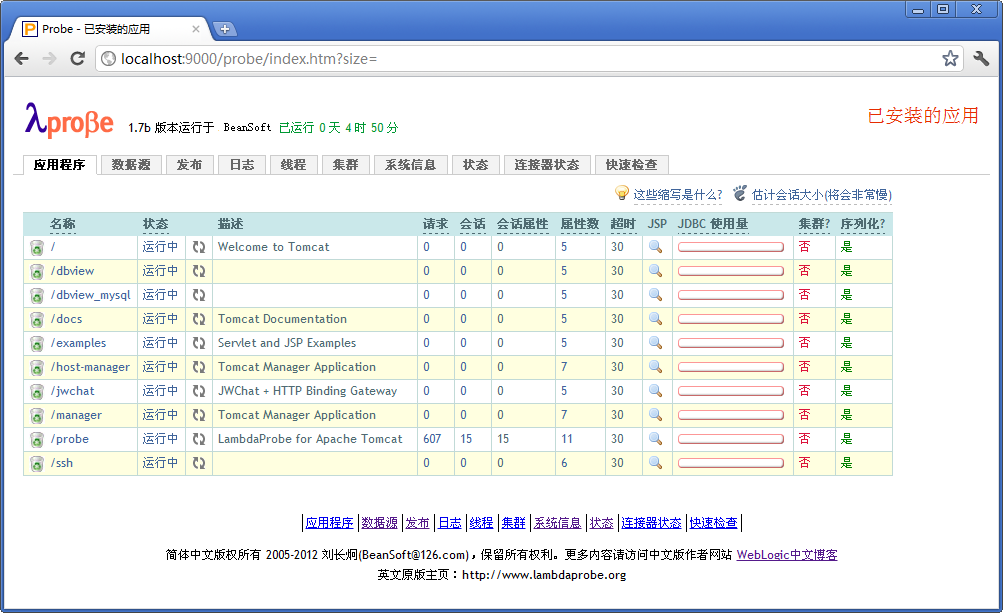Image resolution: width=1003 pixels, height=613 pixels.
Task: Toggle running status 运行中 for /manager
Action: click(x=160, y=415)
